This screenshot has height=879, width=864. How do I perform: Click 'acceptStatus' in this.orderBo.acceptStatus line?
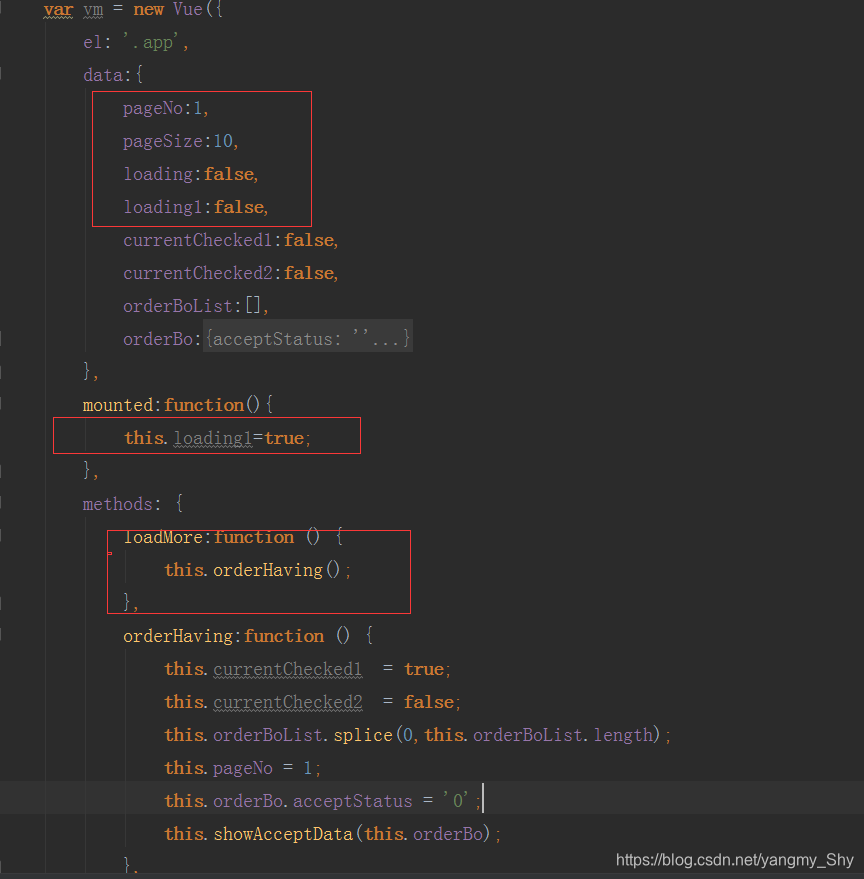click(352, 801)
